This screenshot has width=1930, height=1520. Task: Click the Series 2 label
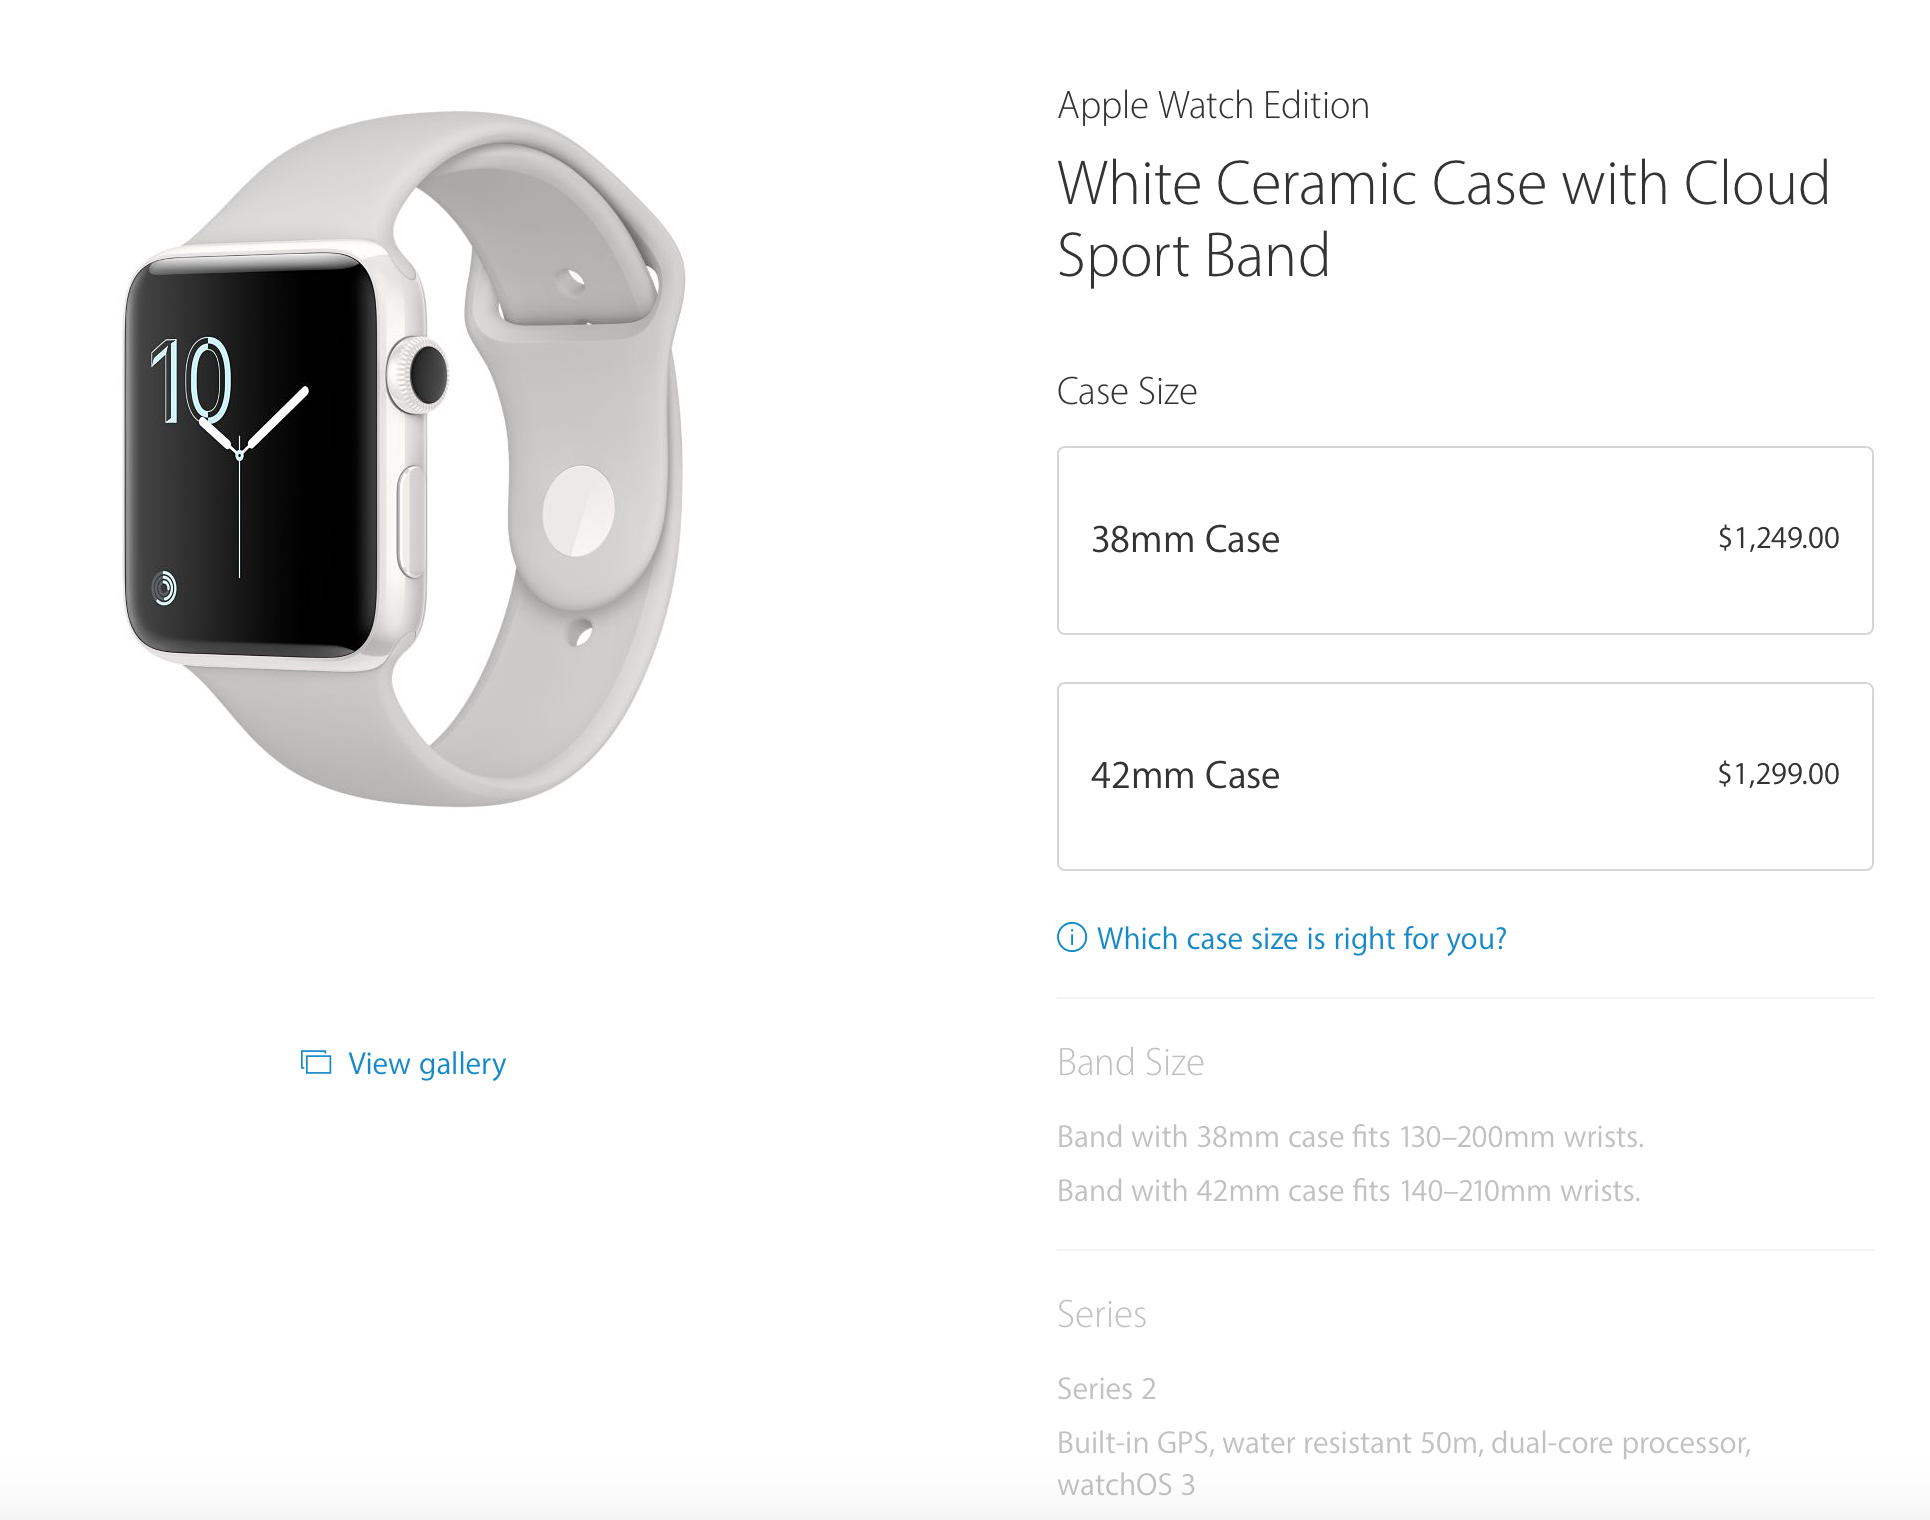(x=1106, y=1389)
